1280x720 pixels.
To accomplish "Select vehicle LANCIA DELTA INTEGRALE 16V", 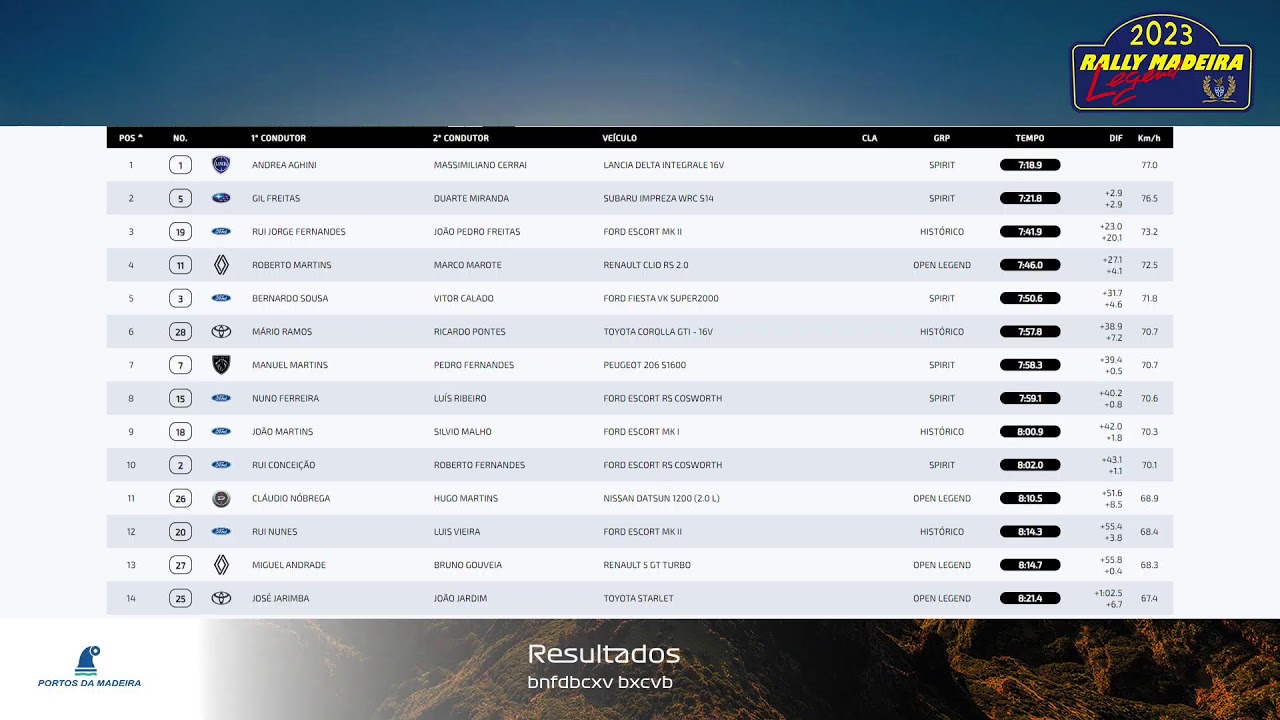I will [x=664, y=165].
